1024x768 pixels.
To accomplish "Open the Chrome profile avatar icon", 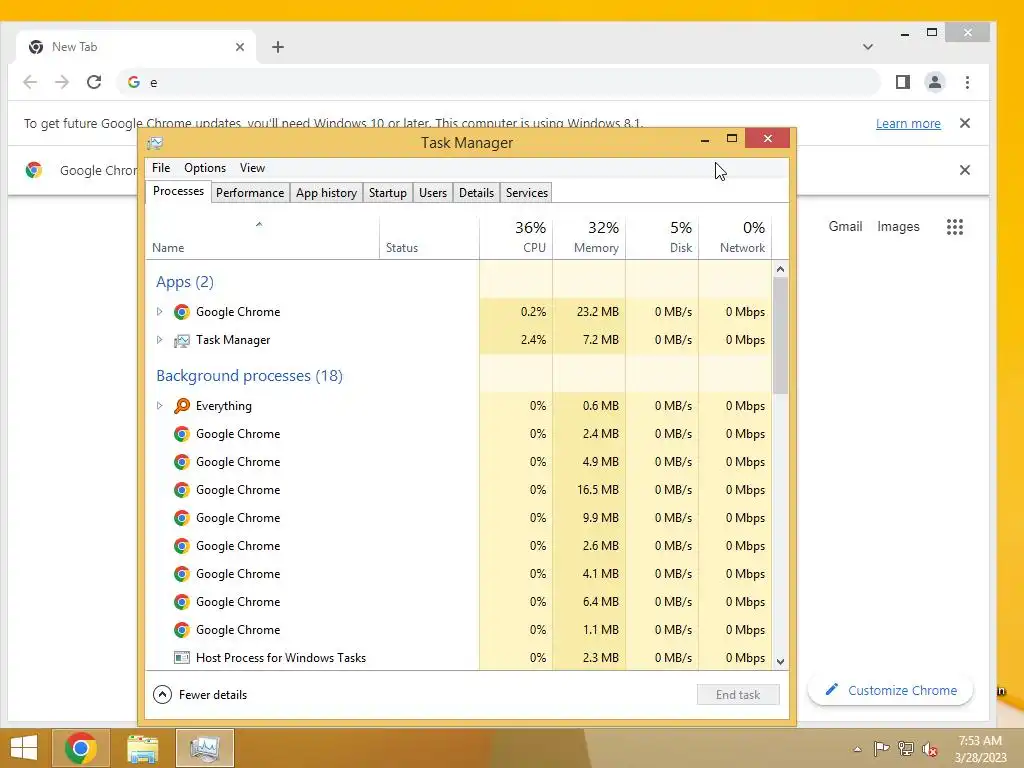I will pyautogui.click(x=935, y=82).
